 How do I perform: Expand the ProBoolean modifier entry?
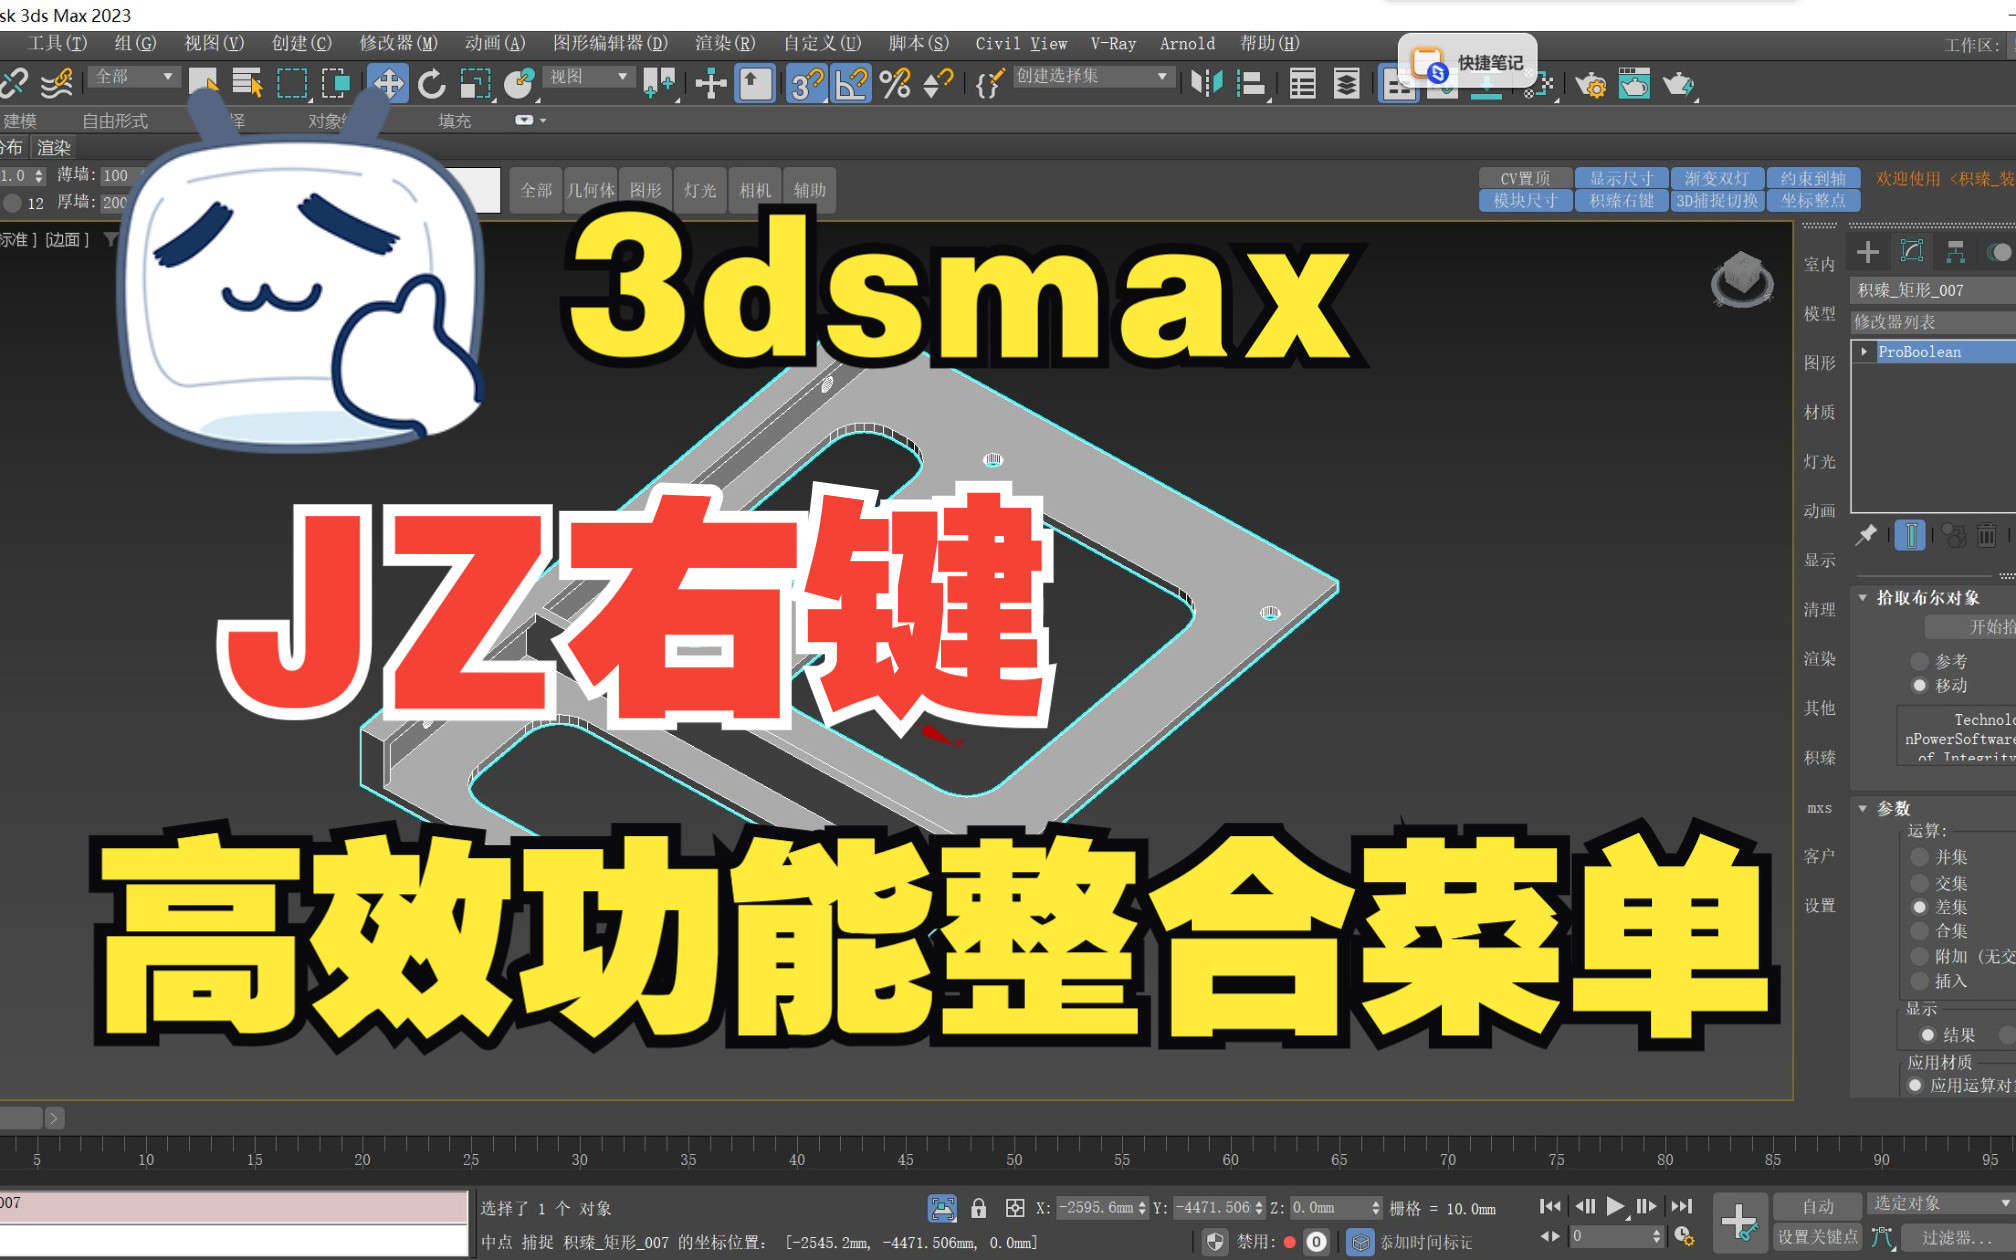tap(1864, 352)
